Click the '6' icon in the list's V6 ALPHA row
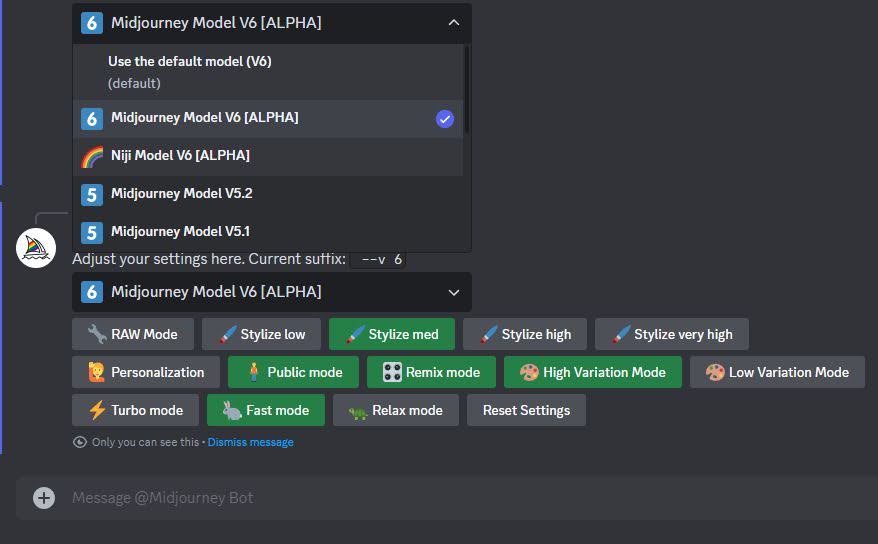878x544 pixels. click(92, 119)
